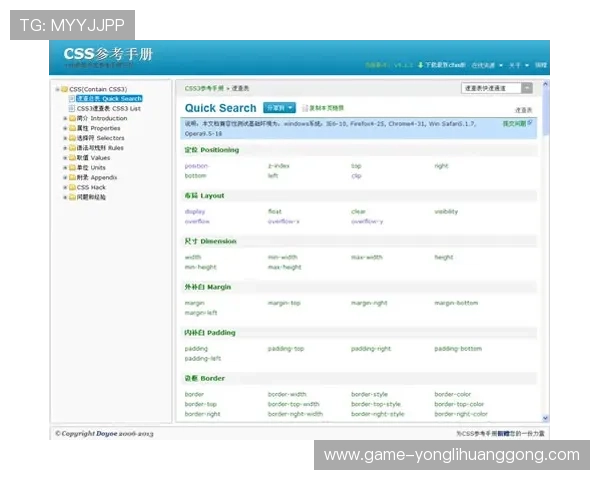This screenshot has height=480, width=600.
Task: Click the CSS3 List page icon
Action: (x=72, y=108)
